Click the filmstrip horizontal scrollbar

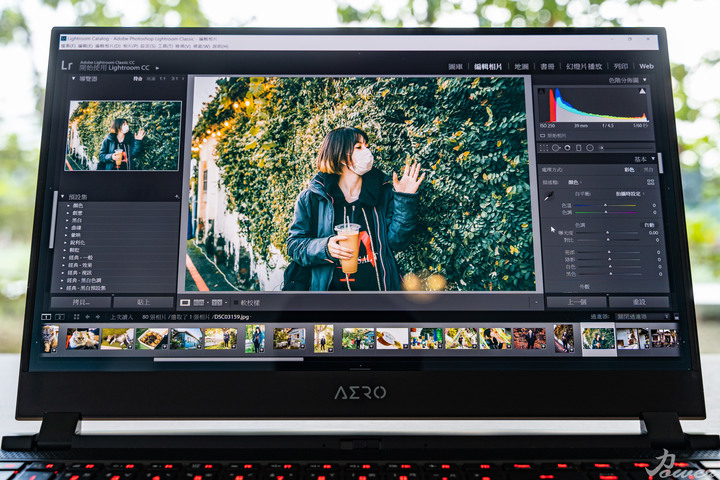click(x=228, y=359)
